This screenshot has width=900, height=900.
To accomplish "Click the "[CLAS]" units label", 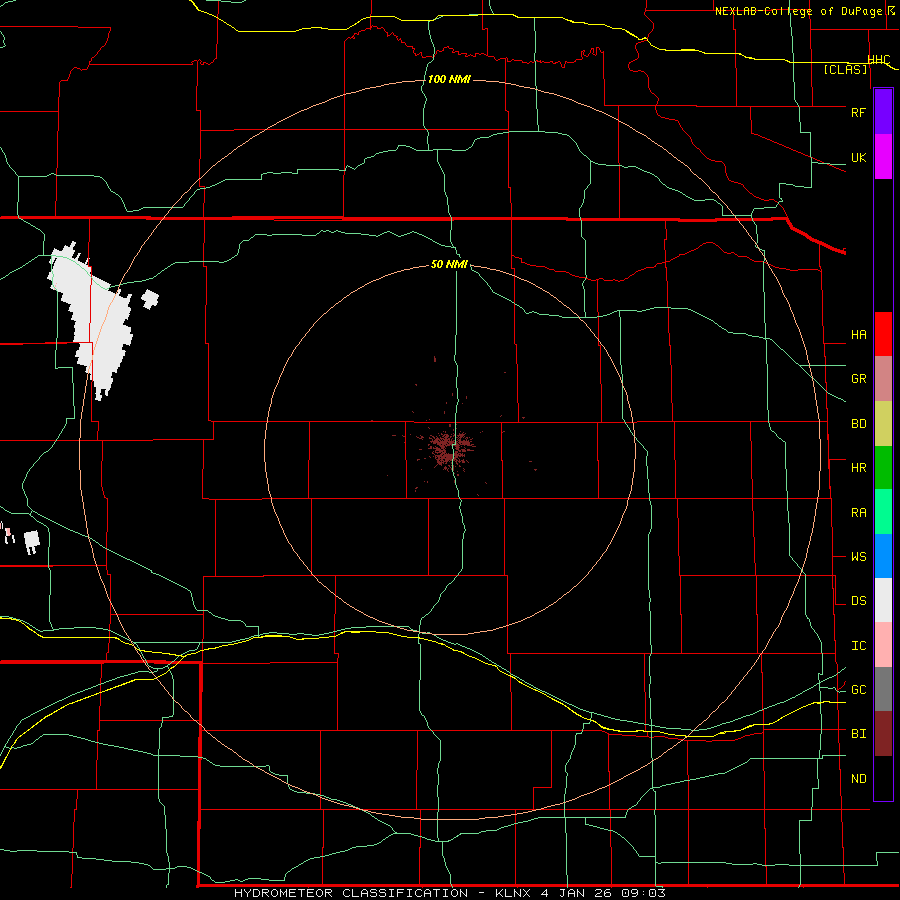I will [x=845, y=69].
